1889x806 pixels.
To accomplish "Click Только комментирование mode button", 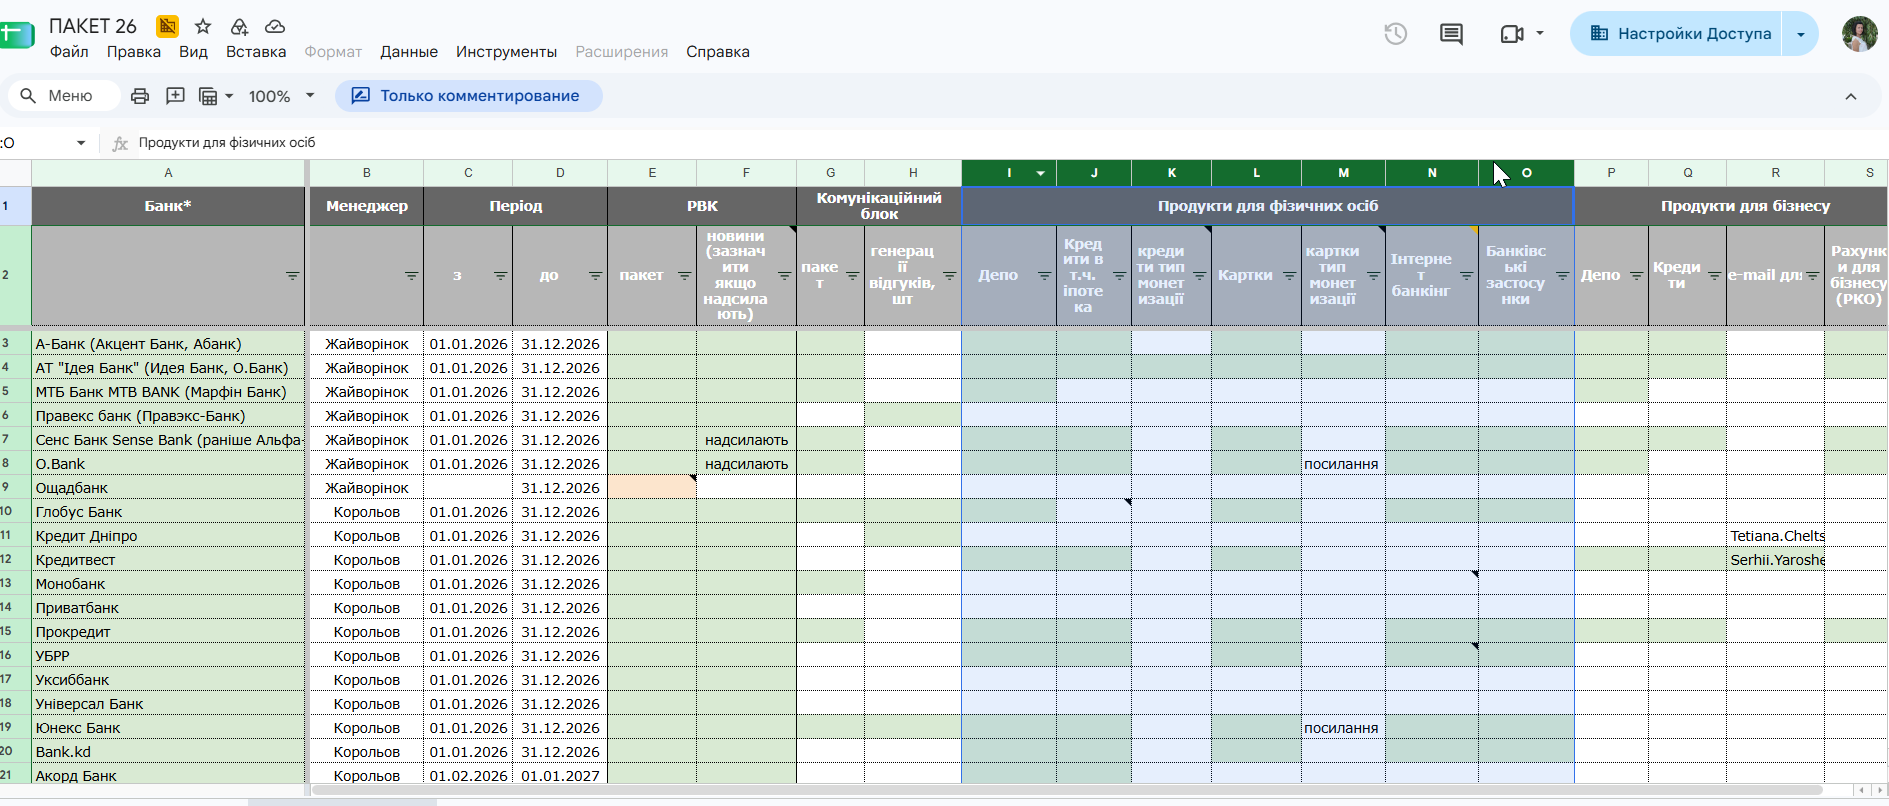I will coord(468,96).
